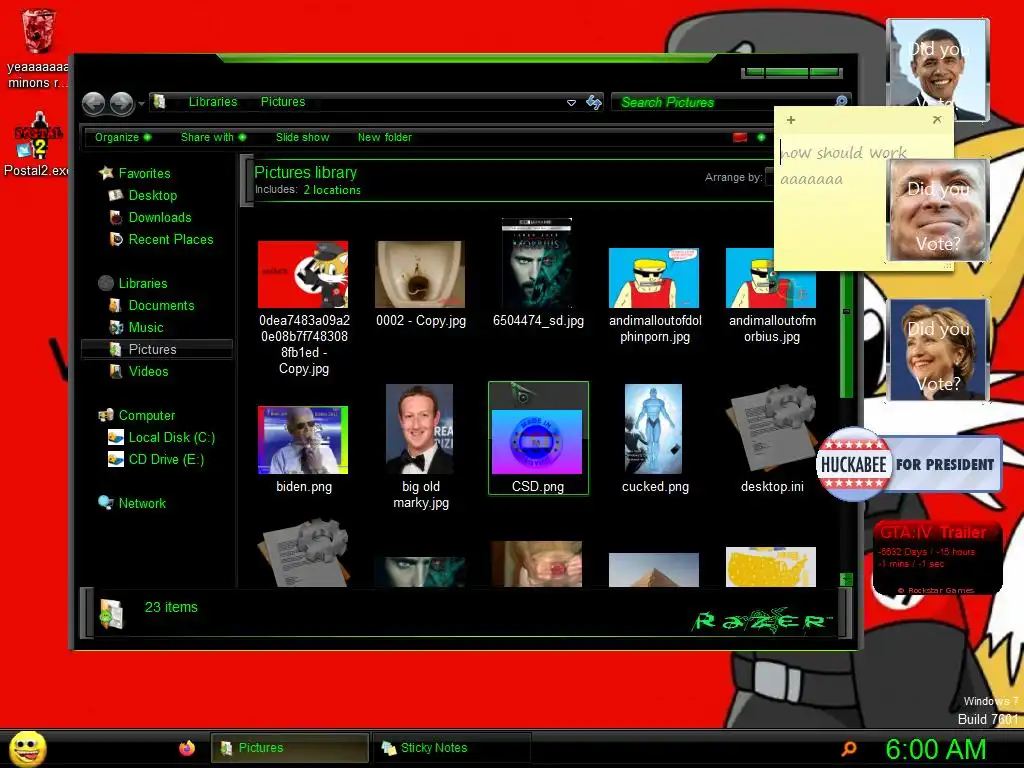The width and height of the screenshot is (1024, 768).
Task: Select Libraries in navigation pane
Action: point(133,283)
